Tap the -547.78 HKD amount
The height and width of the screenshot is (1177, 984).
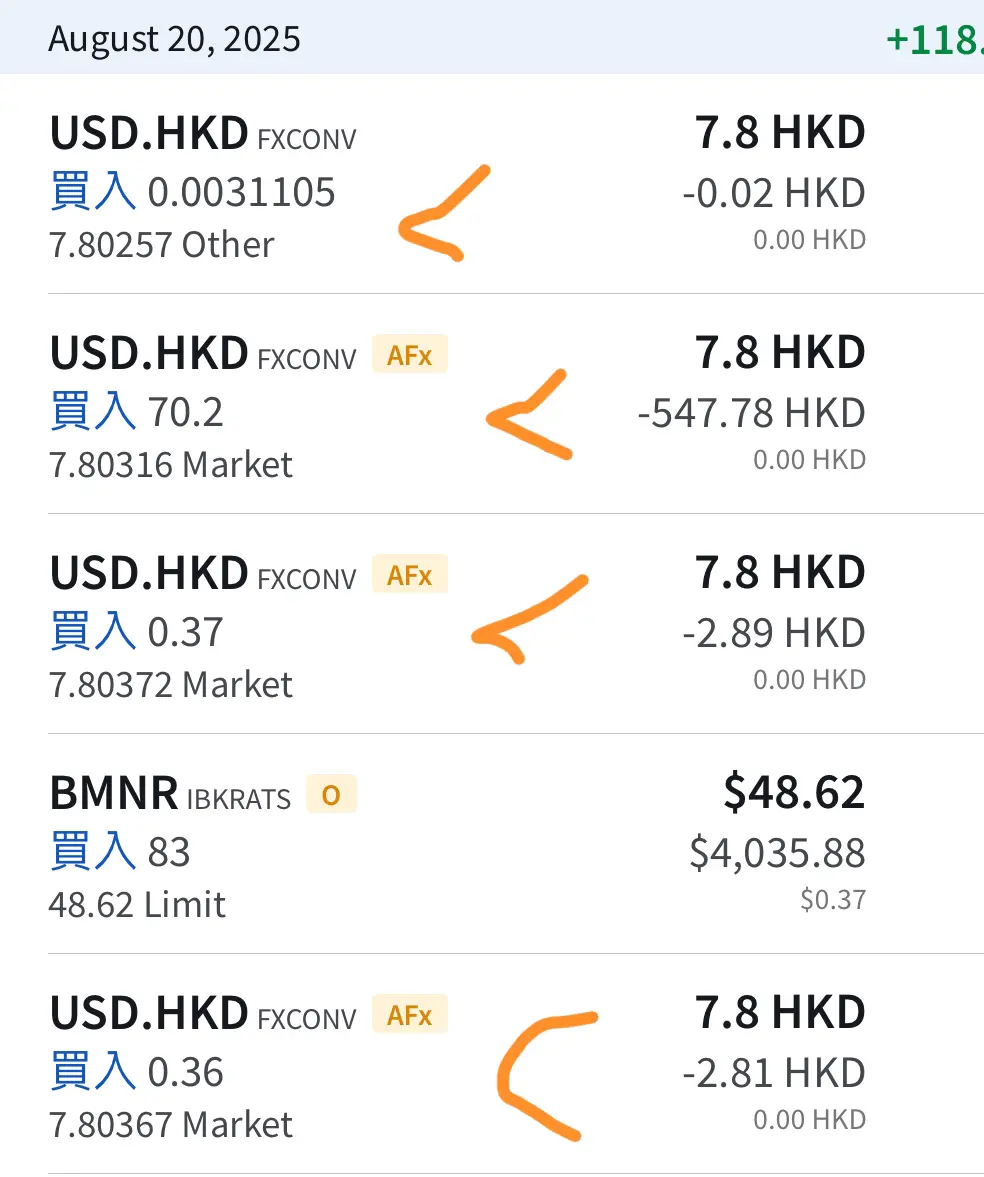[x=751, y=413]
